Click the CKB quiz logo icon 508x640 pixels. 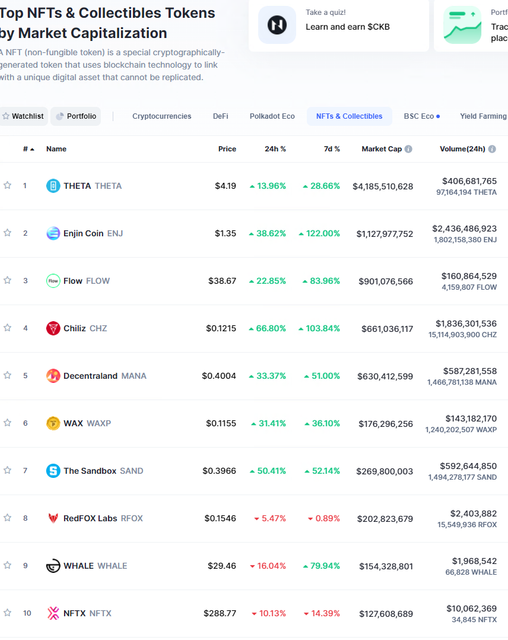[x=277, y=25]
